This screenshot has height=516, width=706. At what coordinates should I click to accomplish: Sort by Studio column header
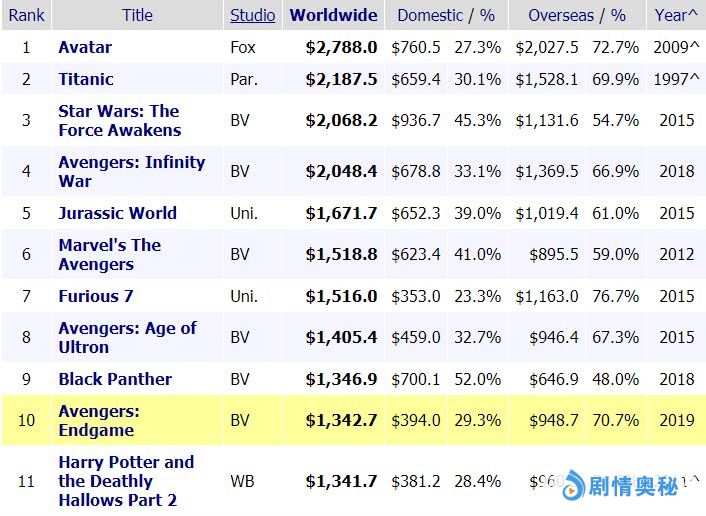pyautogui.click(x=253, y=15)
